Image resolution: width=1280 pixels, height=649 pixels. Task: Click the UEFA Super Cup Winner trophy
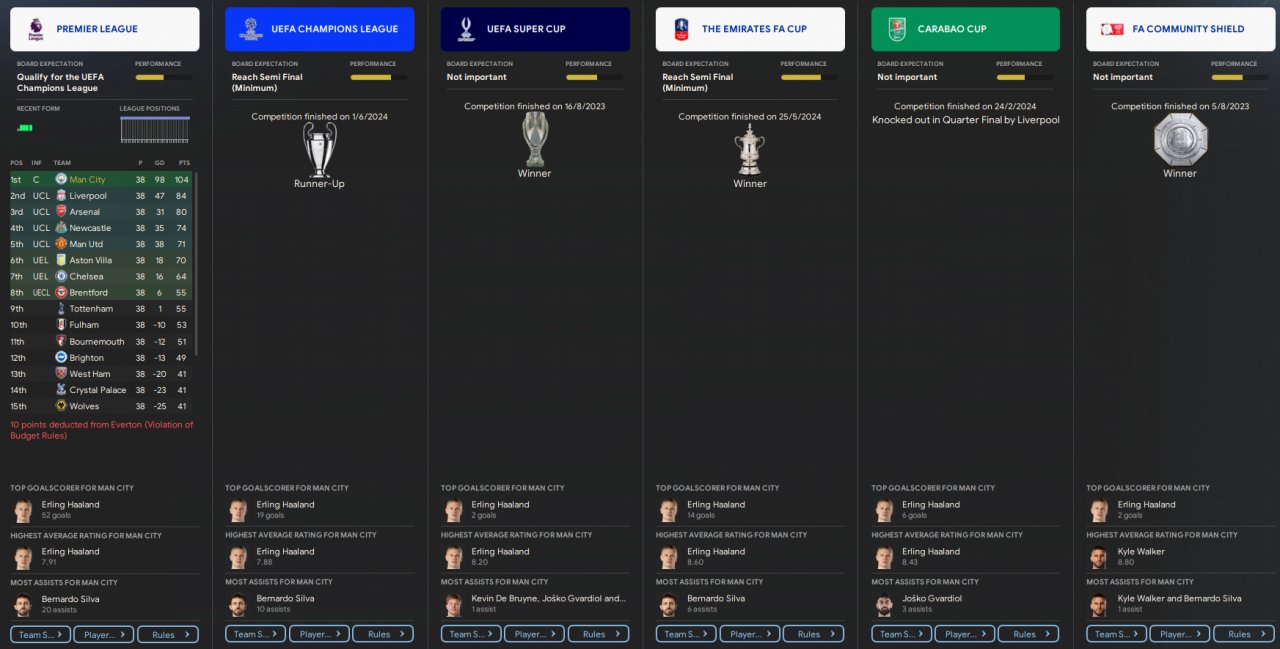click(535, 139)
